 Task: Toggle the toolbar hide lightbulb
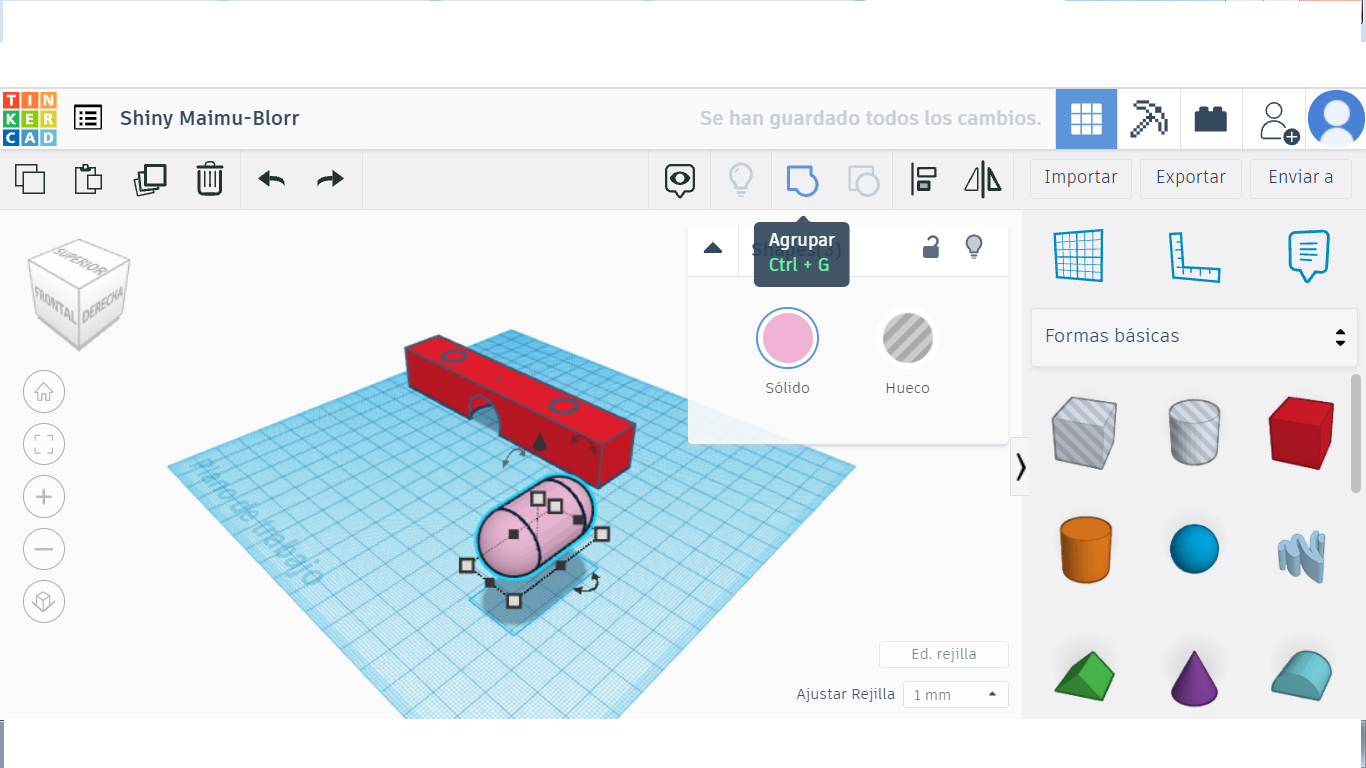(740, 179)
